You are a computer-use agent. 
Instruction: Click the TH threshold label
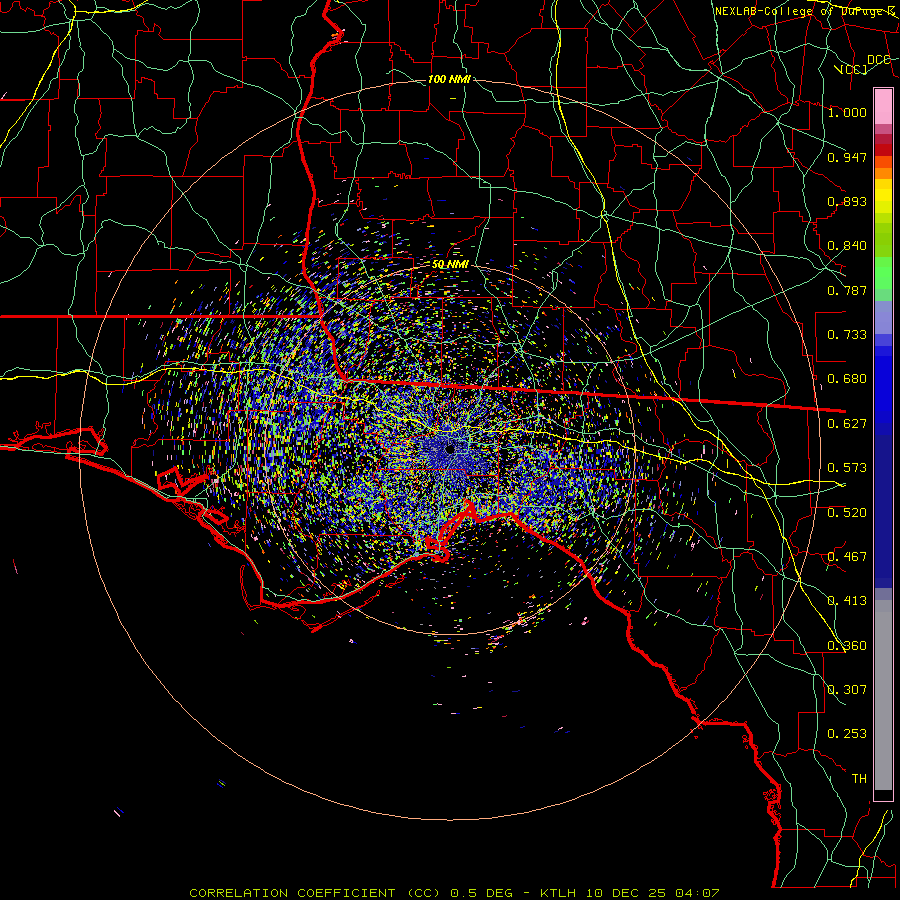coord(859,779)
